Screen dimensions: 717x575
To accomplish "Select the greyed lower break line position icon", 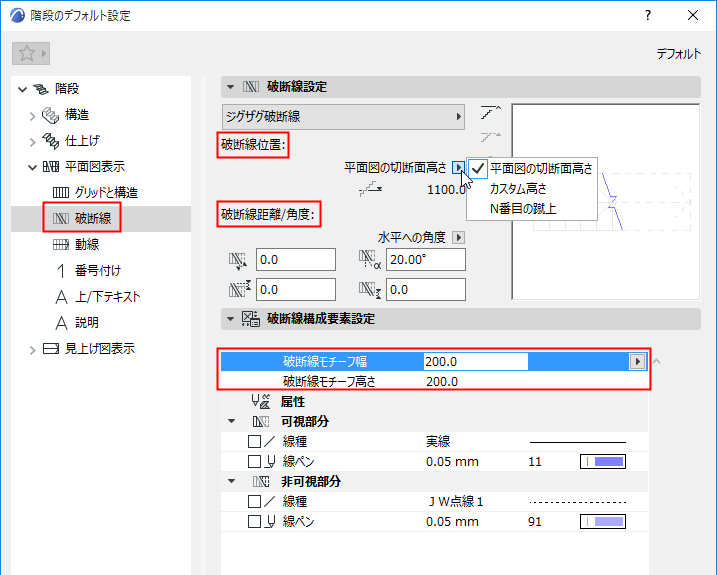I will coord(491,137).
